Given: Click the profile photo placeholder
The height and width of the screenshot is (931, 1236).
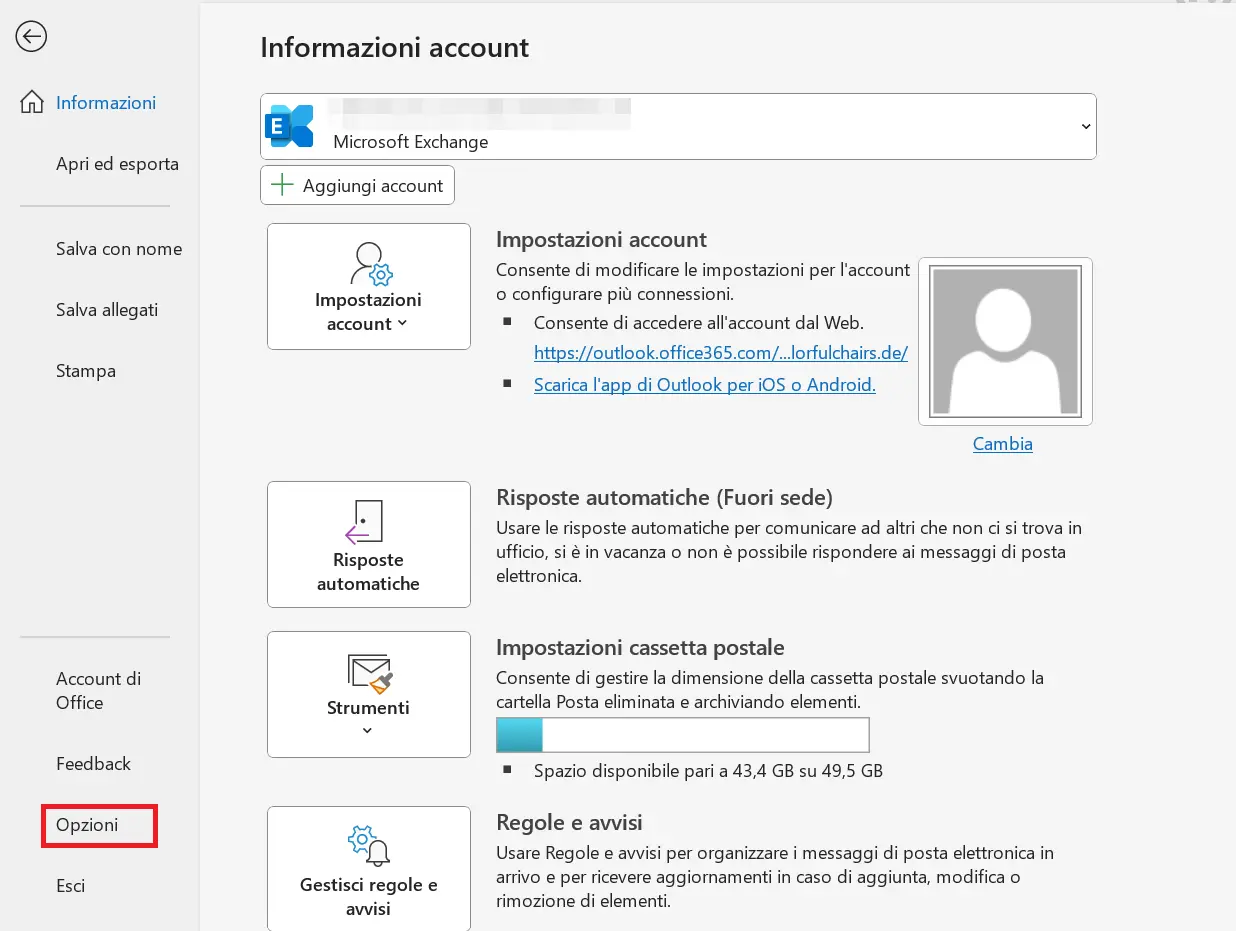Looking at the screenshot, I should (1005, 341).
